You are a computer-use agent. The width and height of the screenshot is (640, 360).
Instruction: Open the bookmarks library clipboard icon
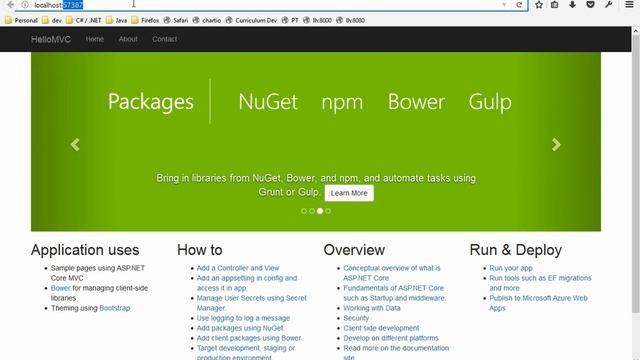[x=554, y=5]
